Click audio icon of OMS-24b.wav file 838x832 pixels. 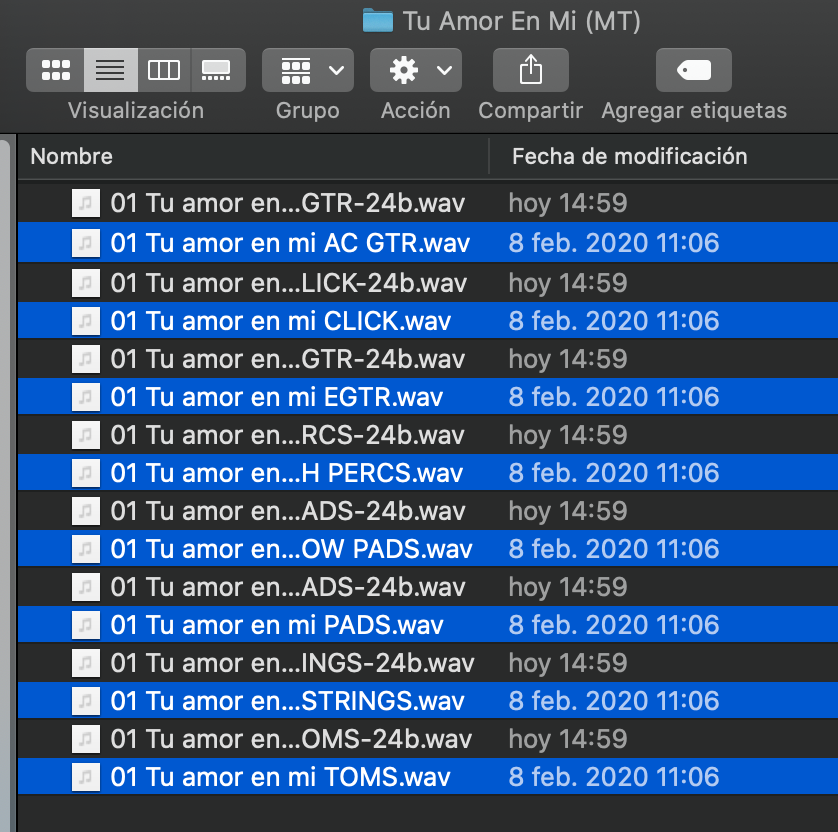pyautogui.click(x=86, y=738)
